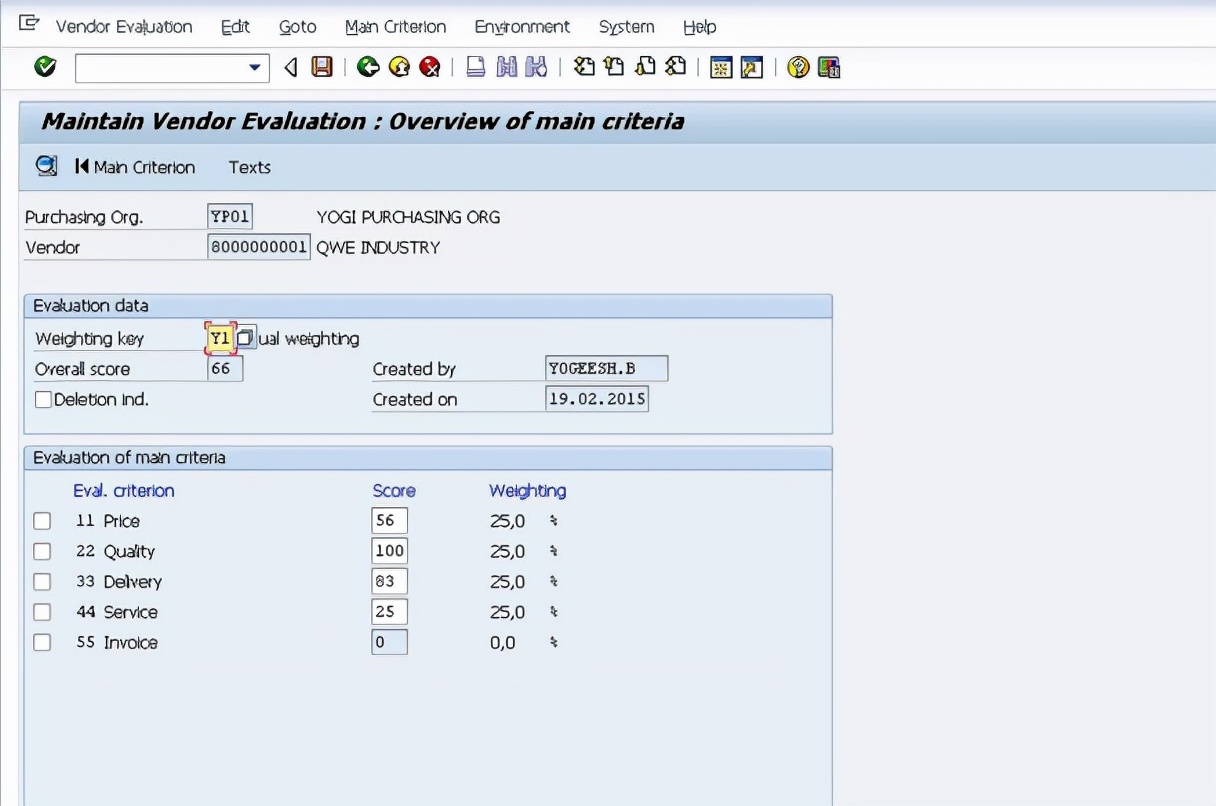Click the green checkmark Enter icon
1216x806 pixels.
point(45,67)
